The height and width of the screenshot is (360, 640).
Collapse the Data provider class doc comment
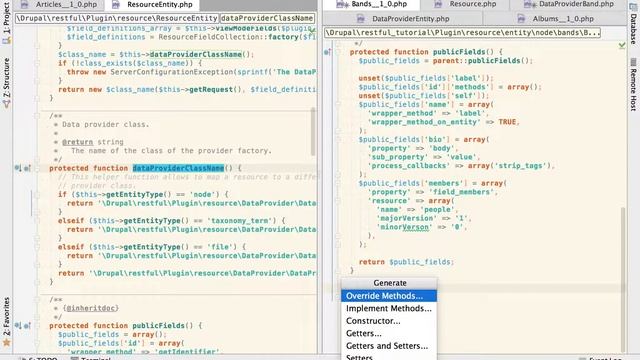coord(37,116)
